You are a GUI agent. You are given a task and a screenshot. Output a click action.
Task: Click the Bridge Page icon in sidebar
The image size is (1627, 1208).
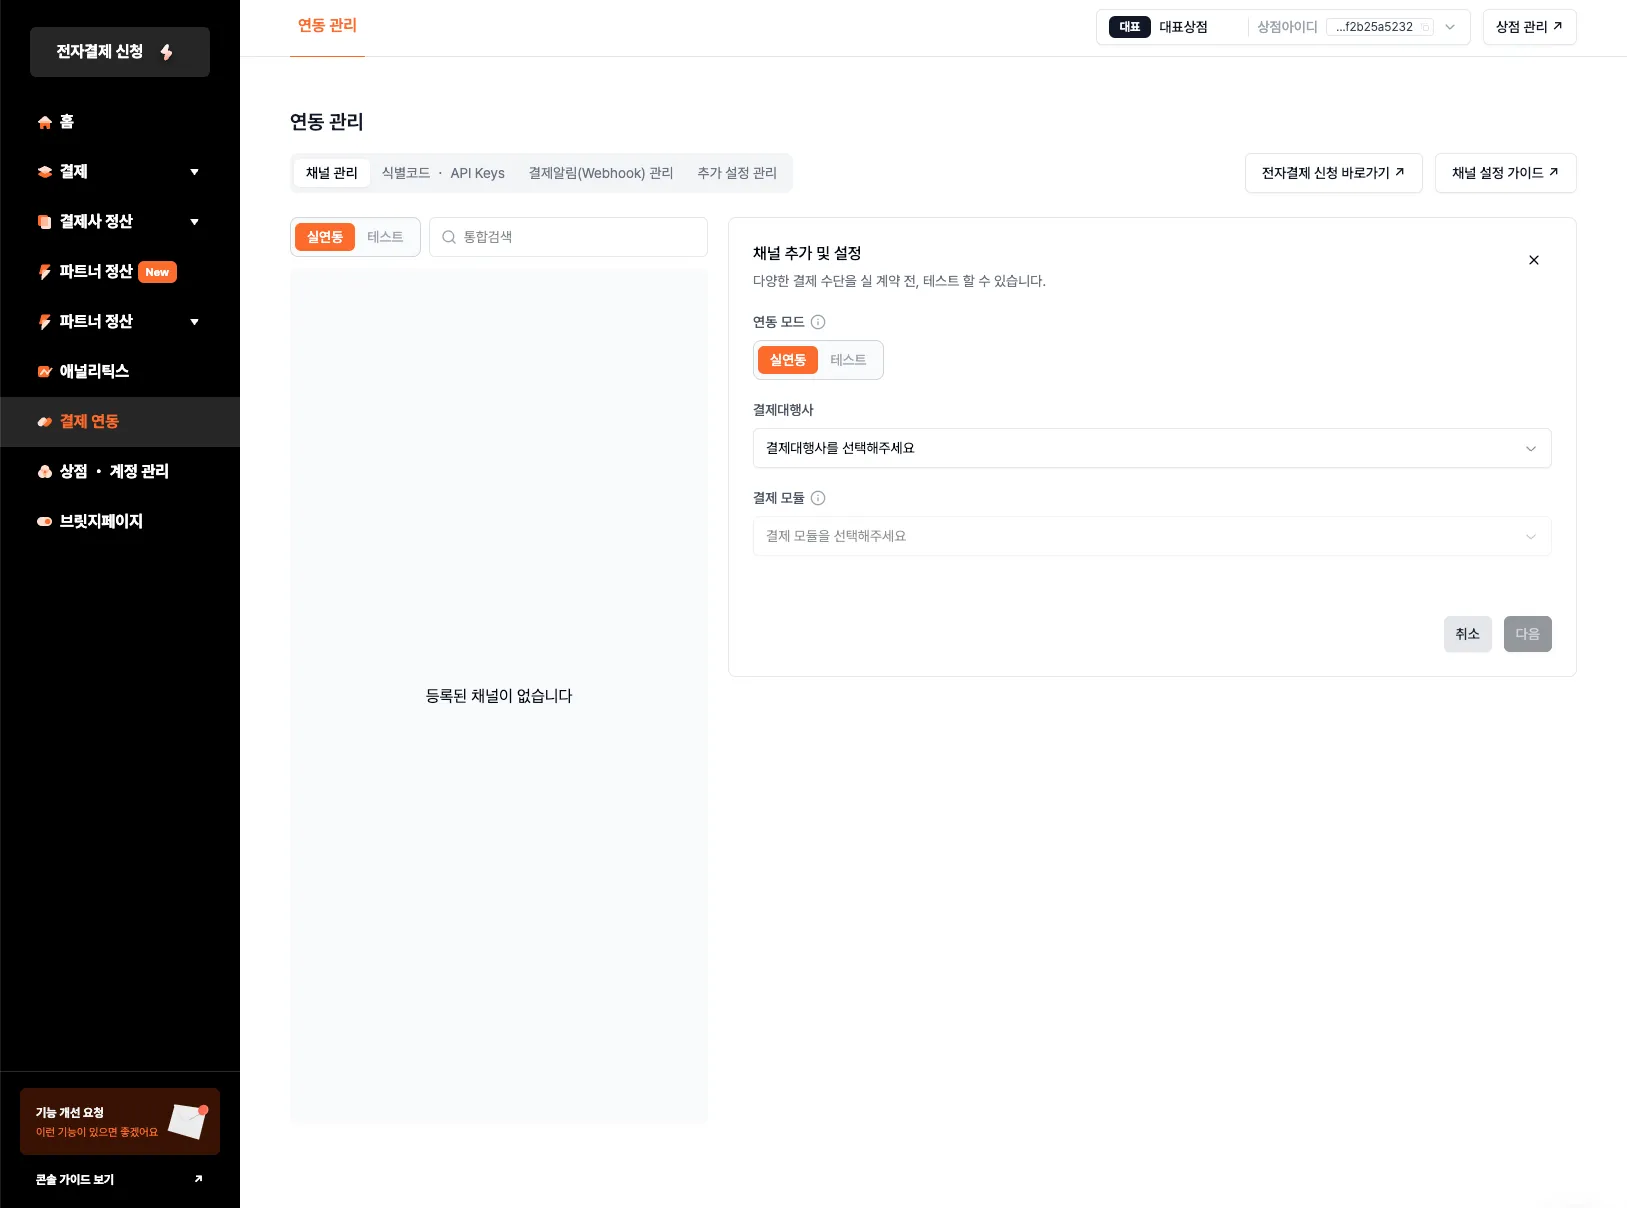tap(45, 522)
